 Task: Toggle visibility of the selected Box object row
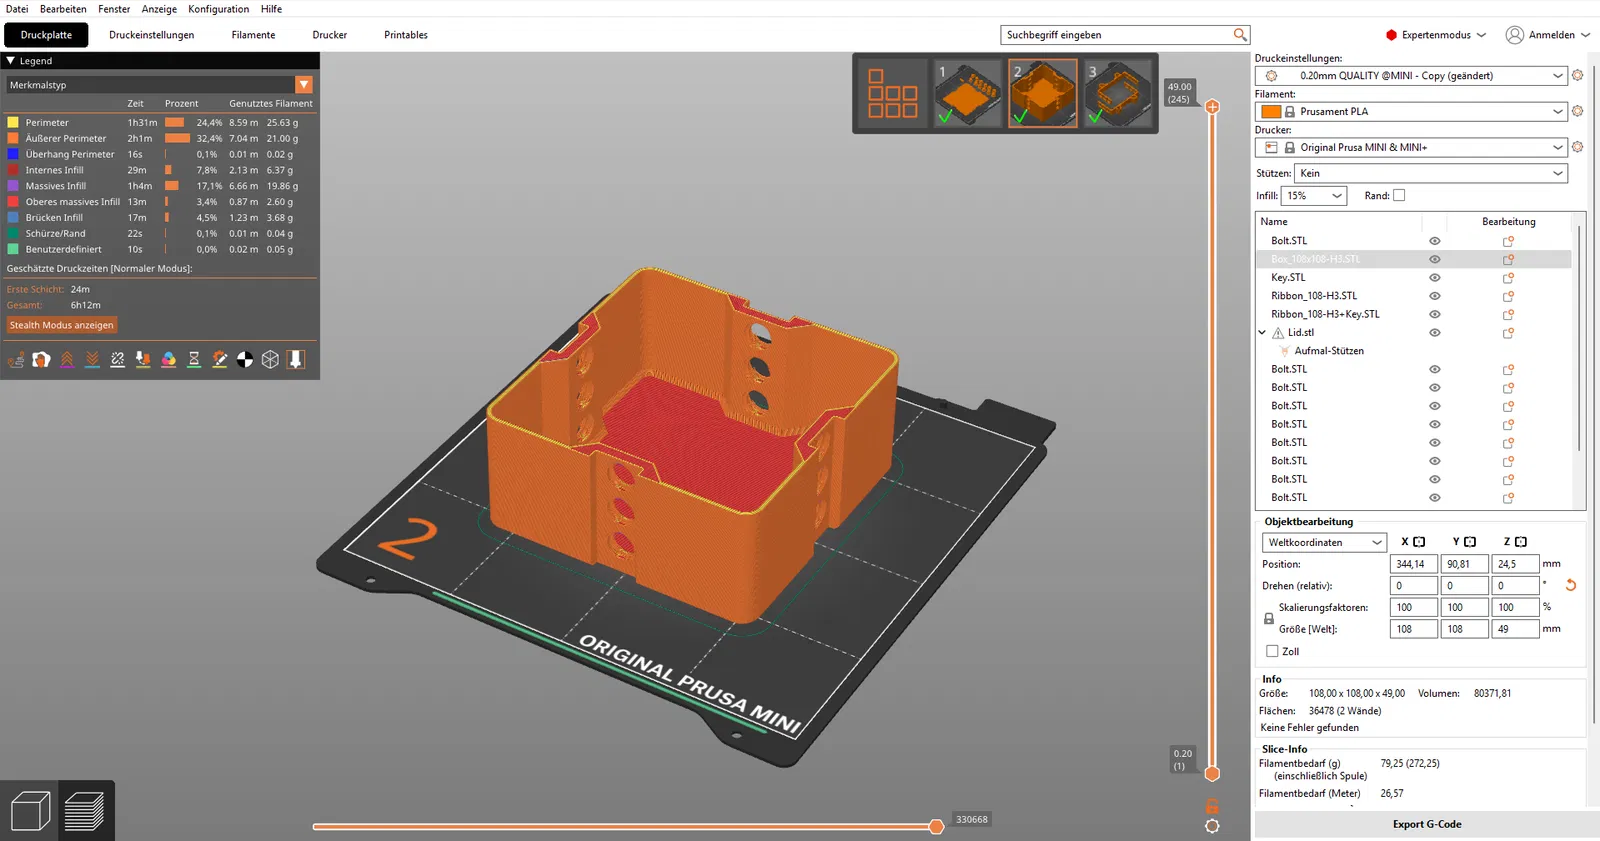pyautogui.click(x=1434, y=259)
